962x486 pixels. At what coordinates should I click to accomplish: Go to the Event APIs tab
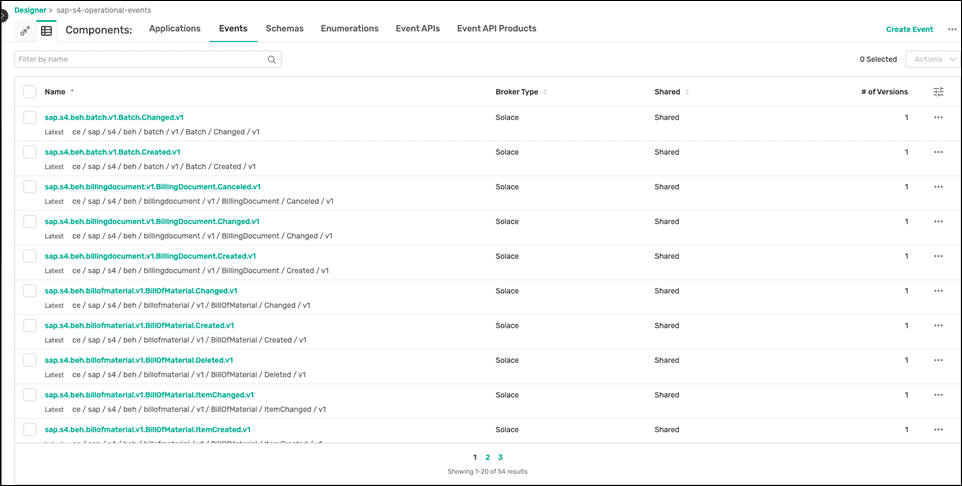418,29
